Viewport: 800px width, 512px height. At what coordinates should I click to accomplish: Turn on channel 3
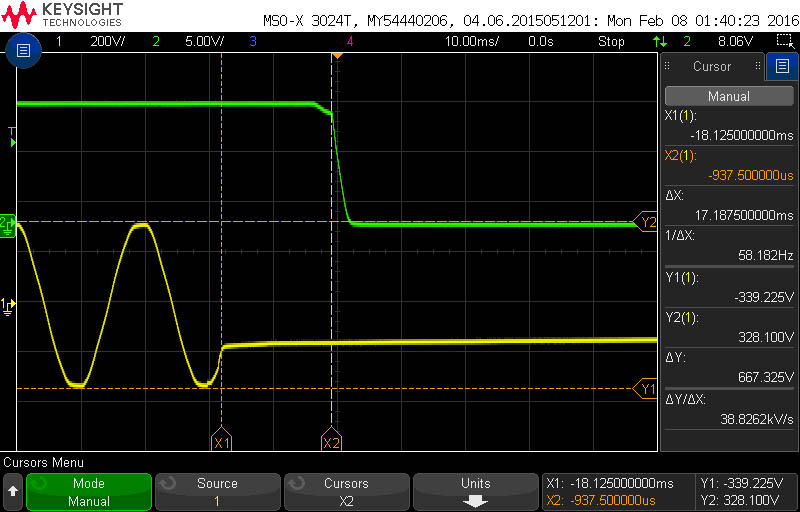point(253,41)
